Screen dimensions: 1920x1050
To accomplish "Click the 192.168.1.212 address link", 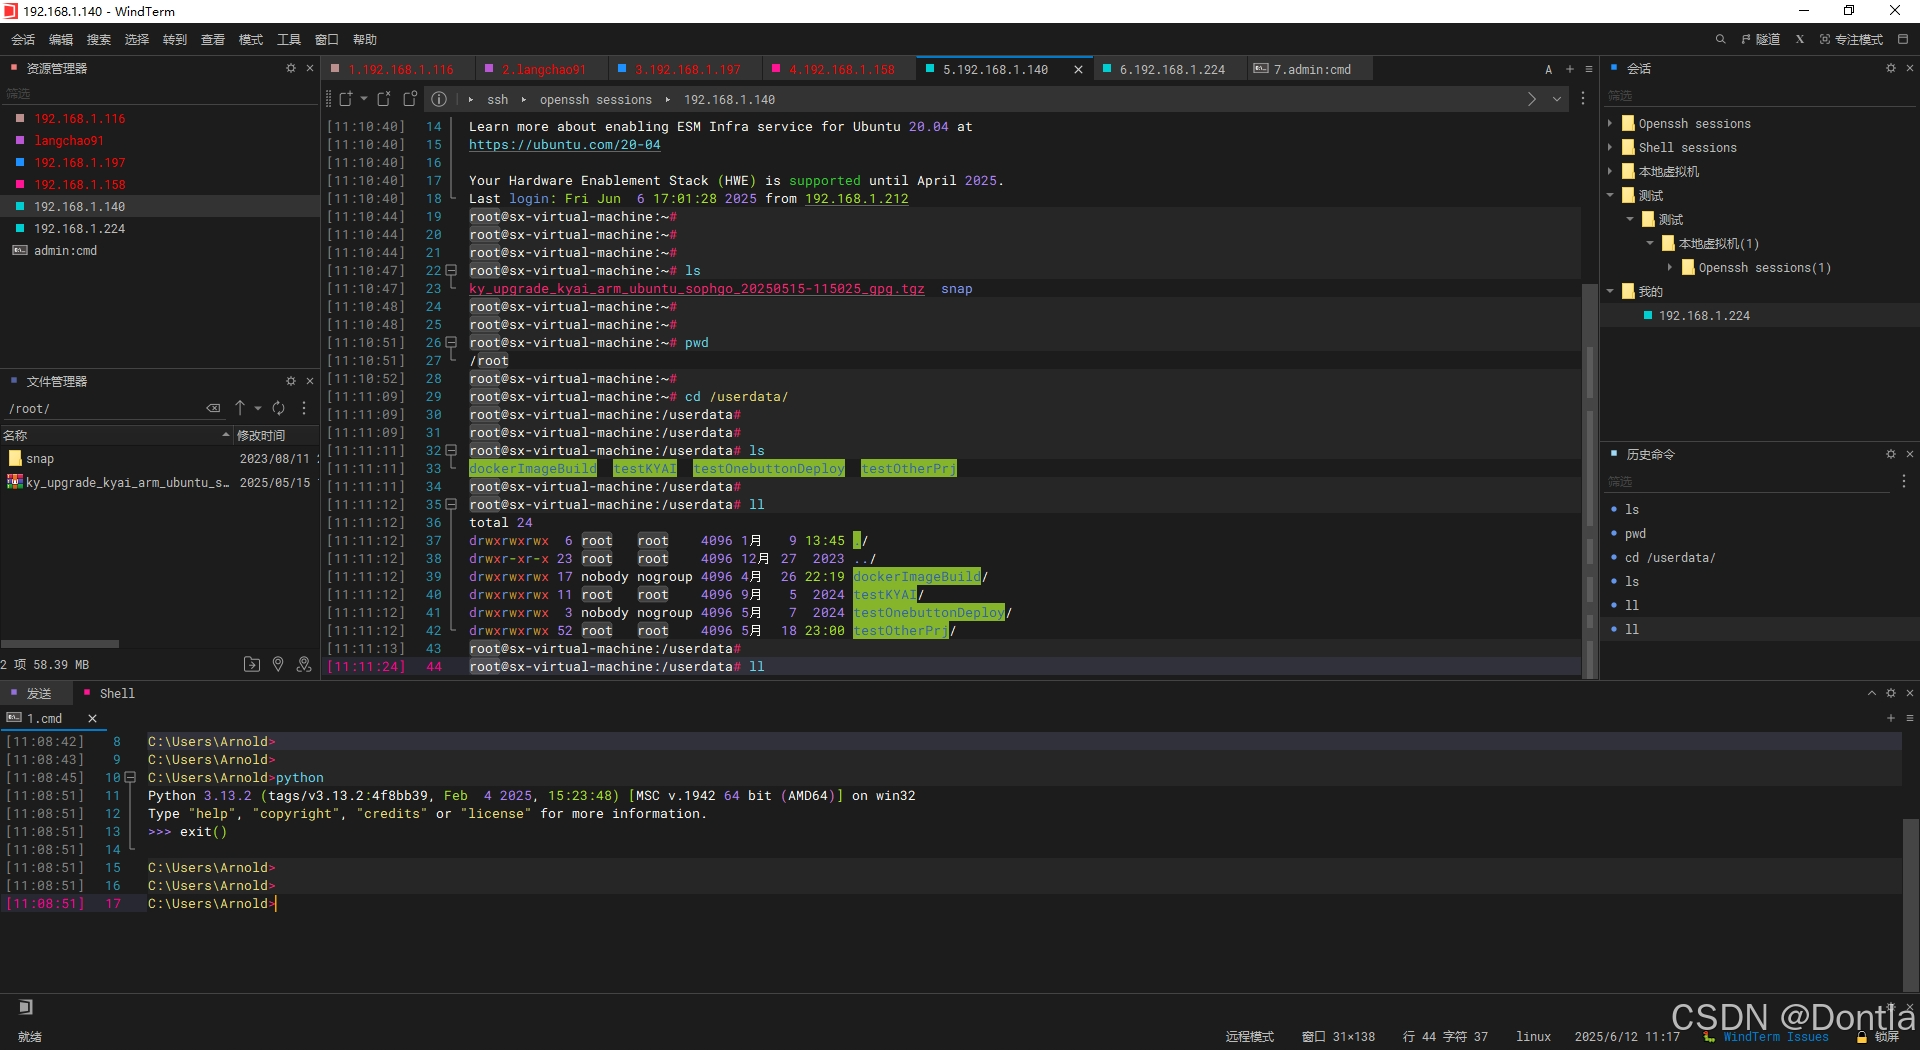I will point(857,199).
